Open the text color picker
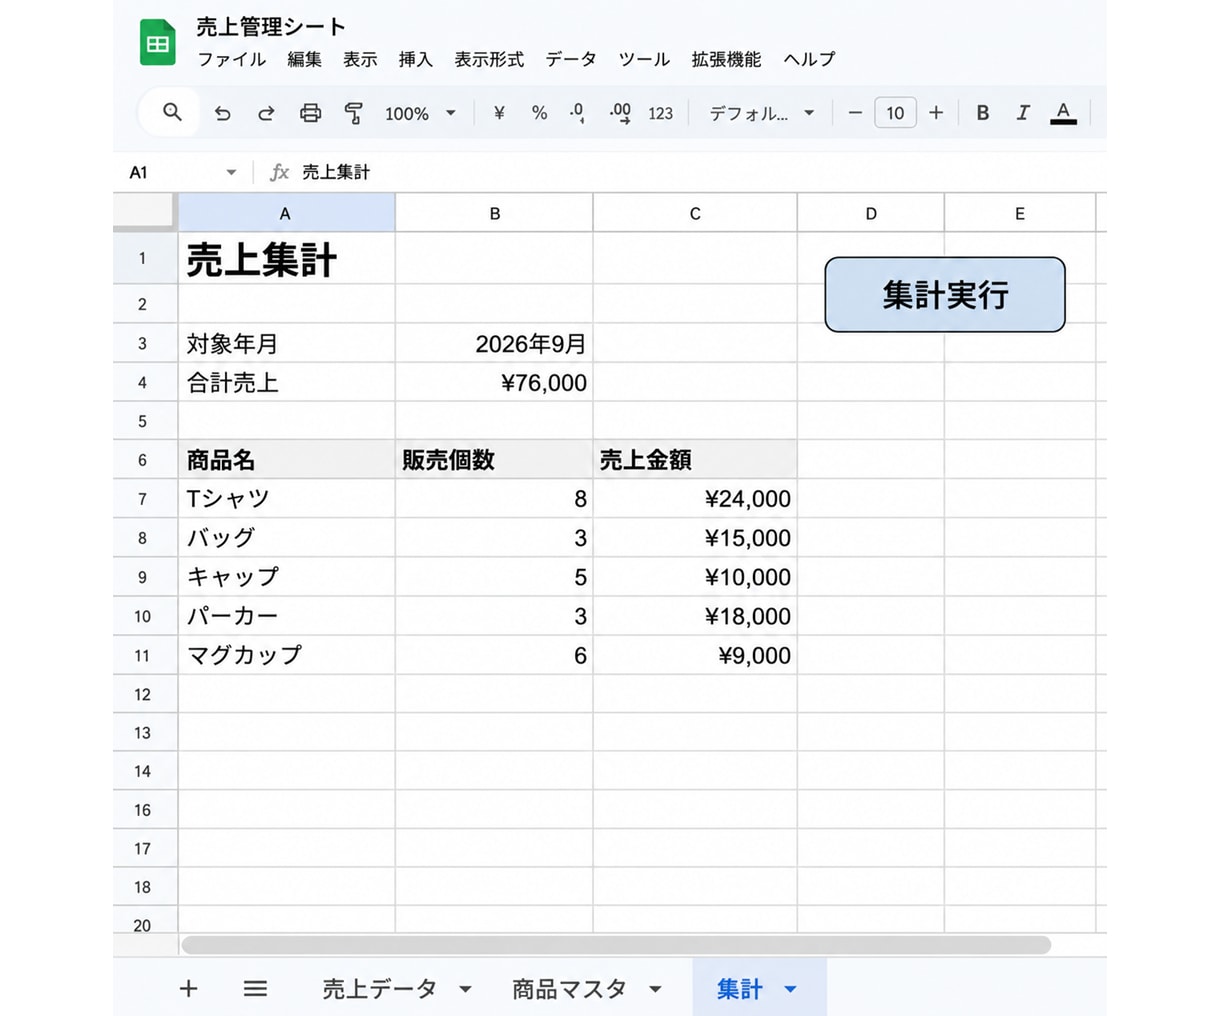The width and height of the screenshot is (1220, 1016). 1063,113
